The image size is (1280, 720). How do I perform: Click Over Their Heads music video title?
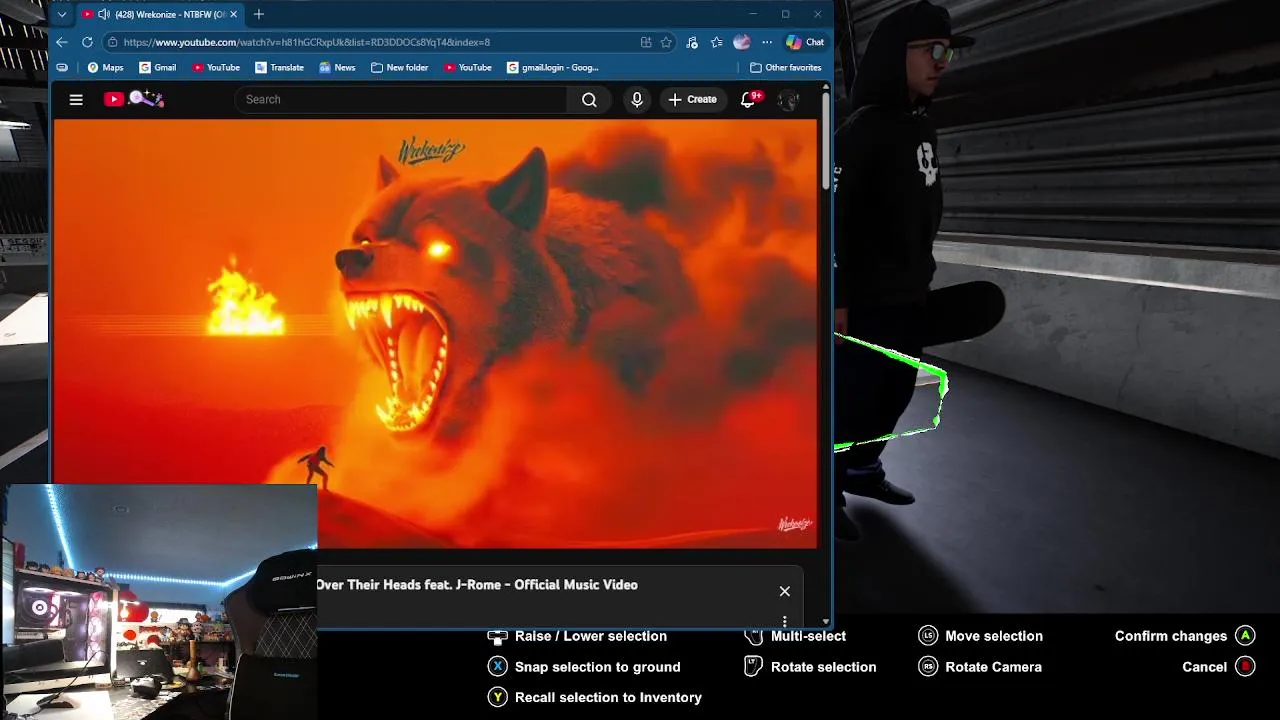pos(476,585)
